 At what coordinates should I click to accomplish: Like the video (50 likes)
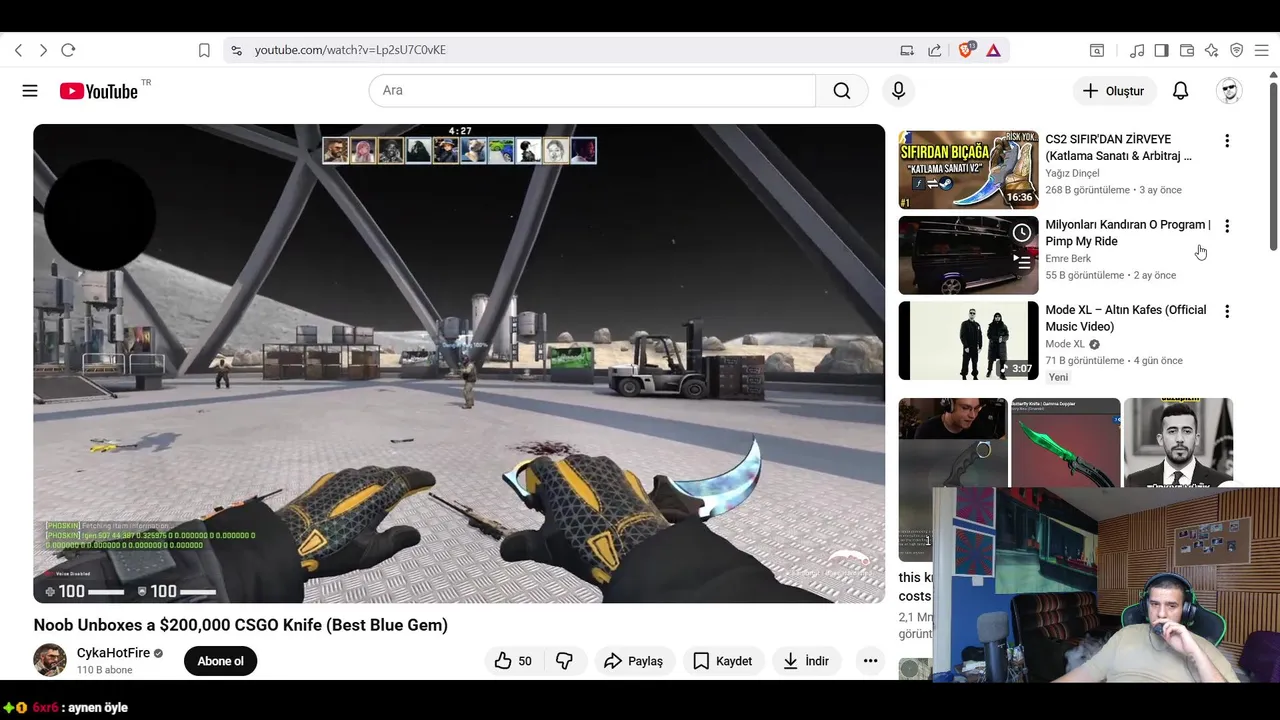[x=514, y=661]
